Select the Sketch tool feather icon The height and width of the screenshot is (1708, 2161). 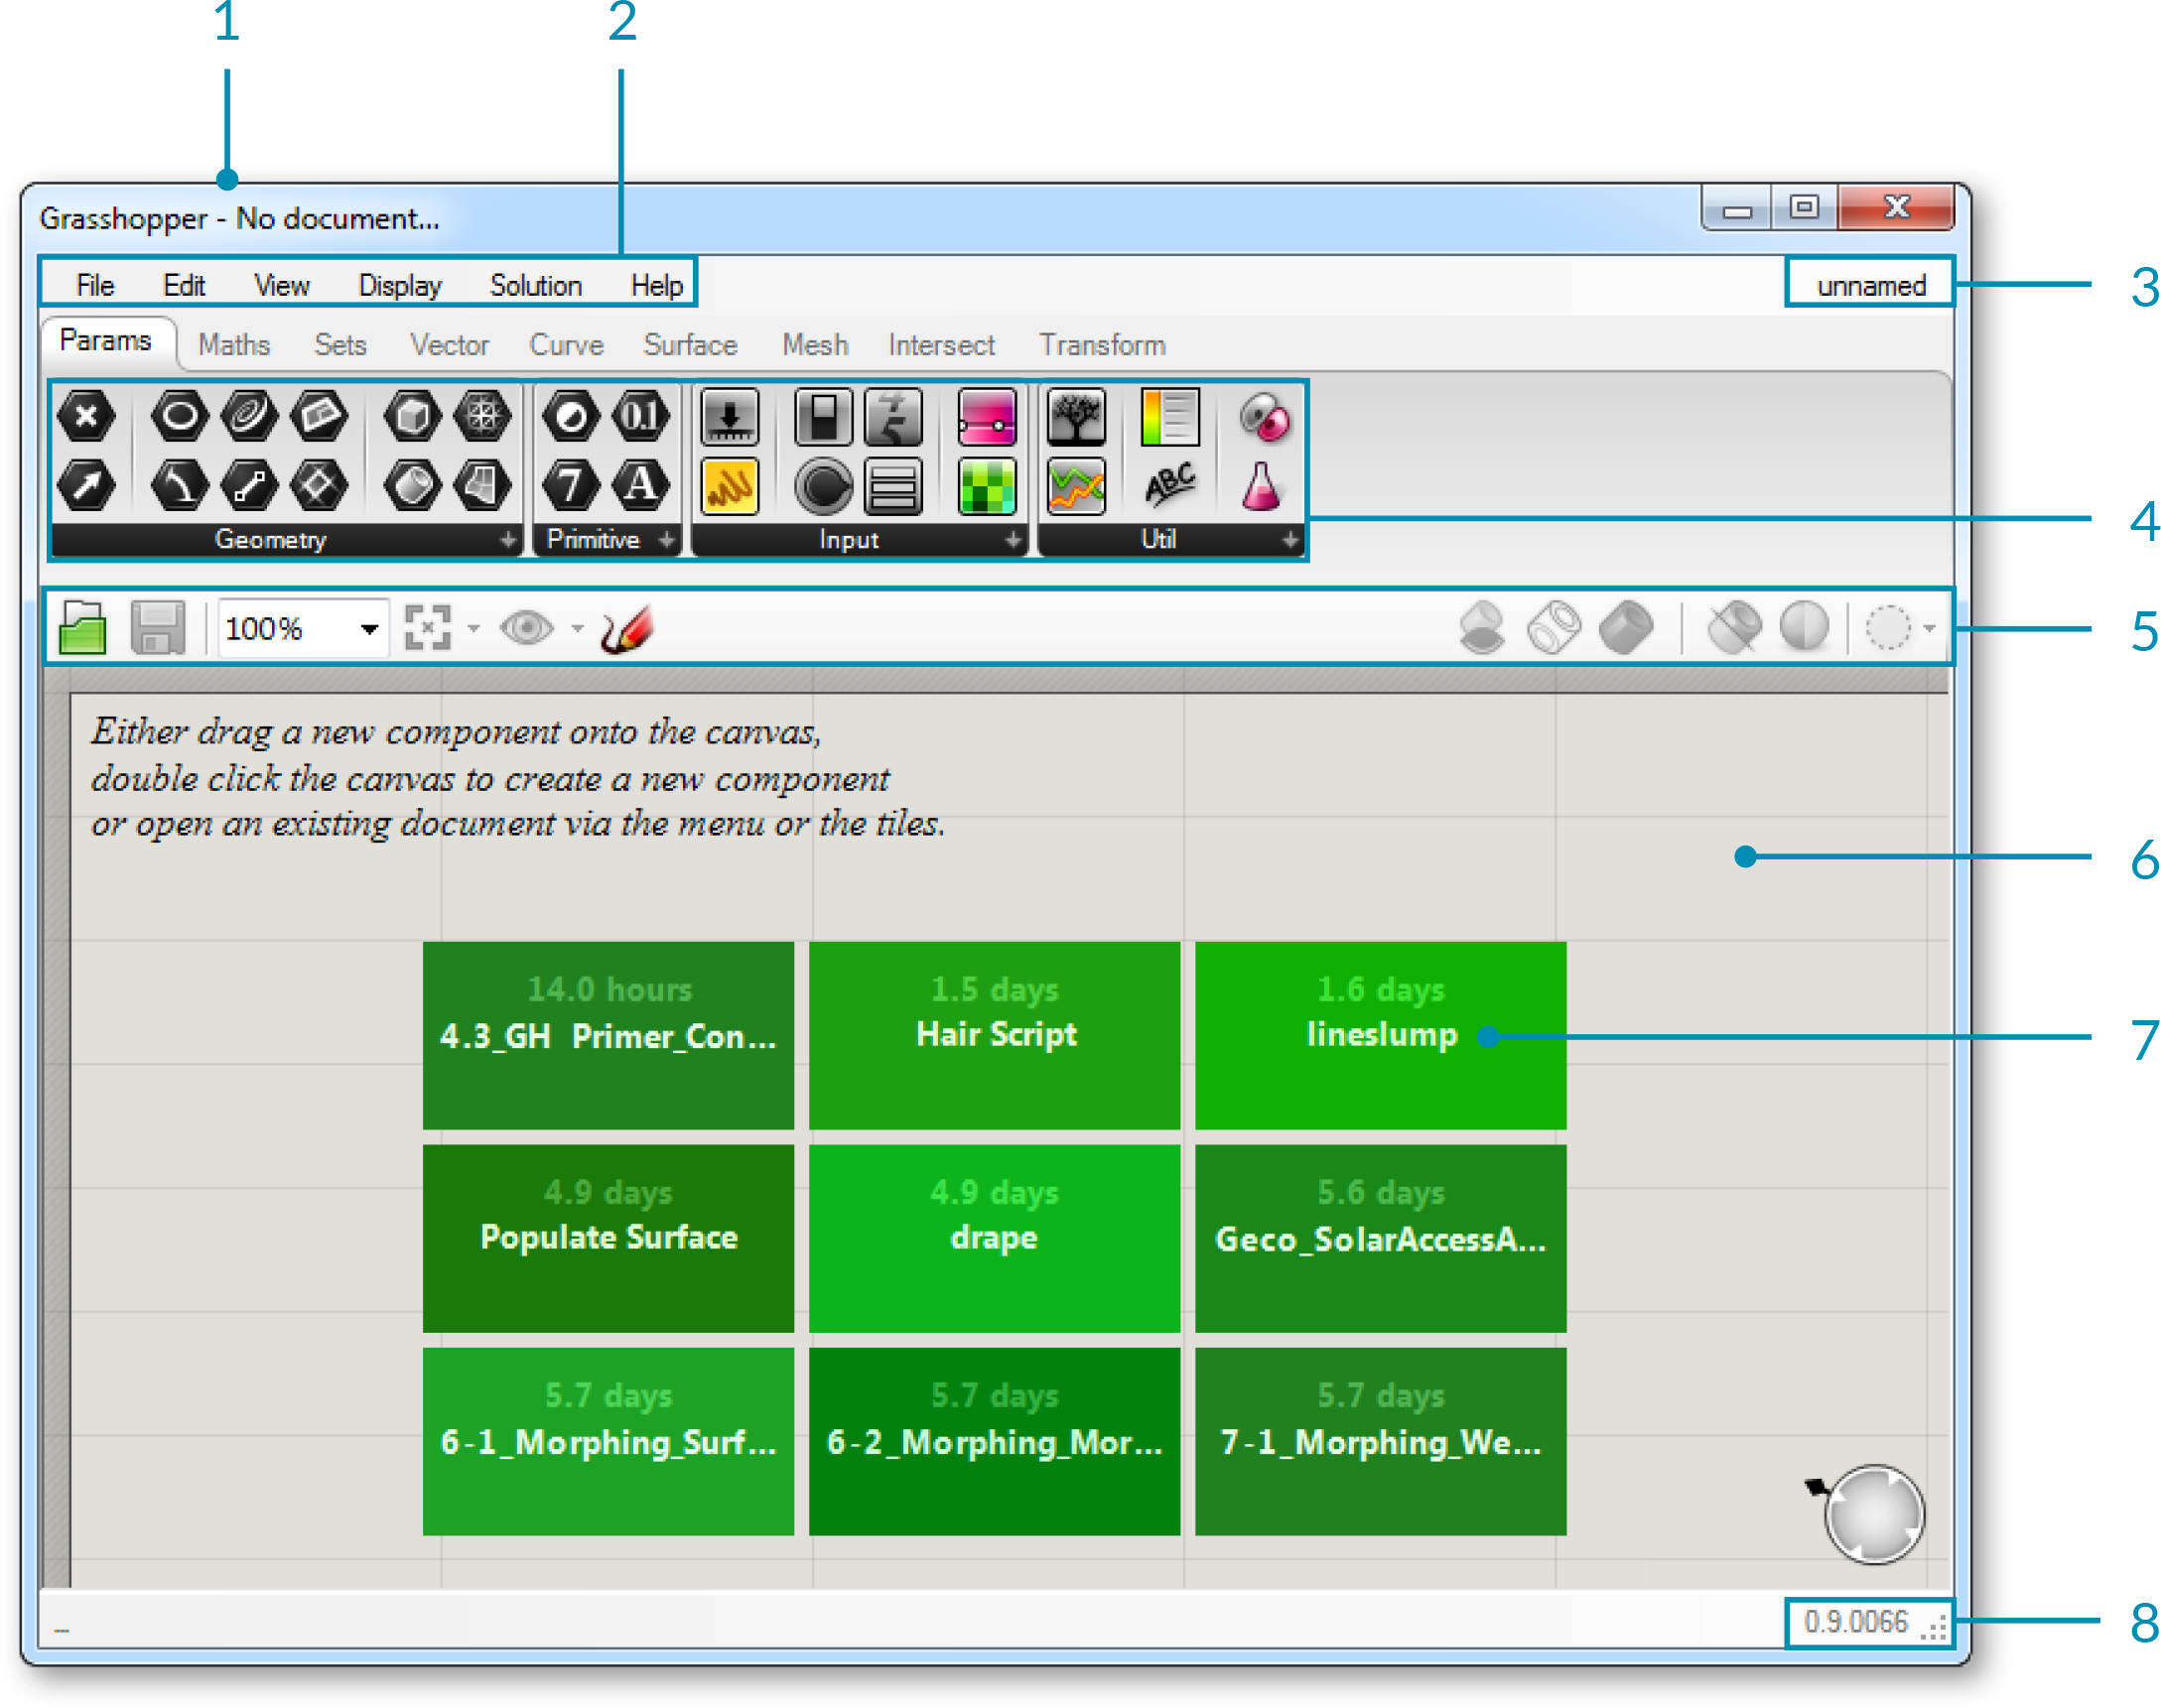(628, 628)
